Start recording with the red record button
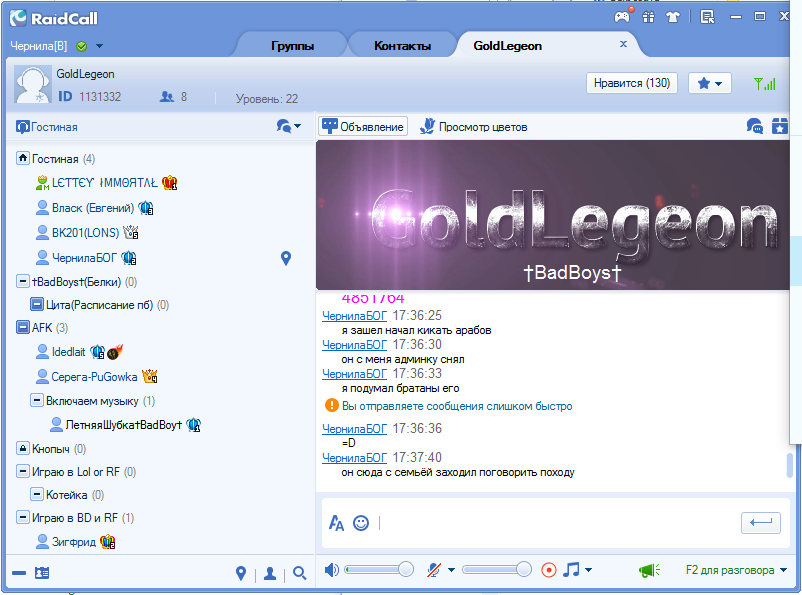The width and height of the screenshot is (802, 595). (x=549, y=569)
